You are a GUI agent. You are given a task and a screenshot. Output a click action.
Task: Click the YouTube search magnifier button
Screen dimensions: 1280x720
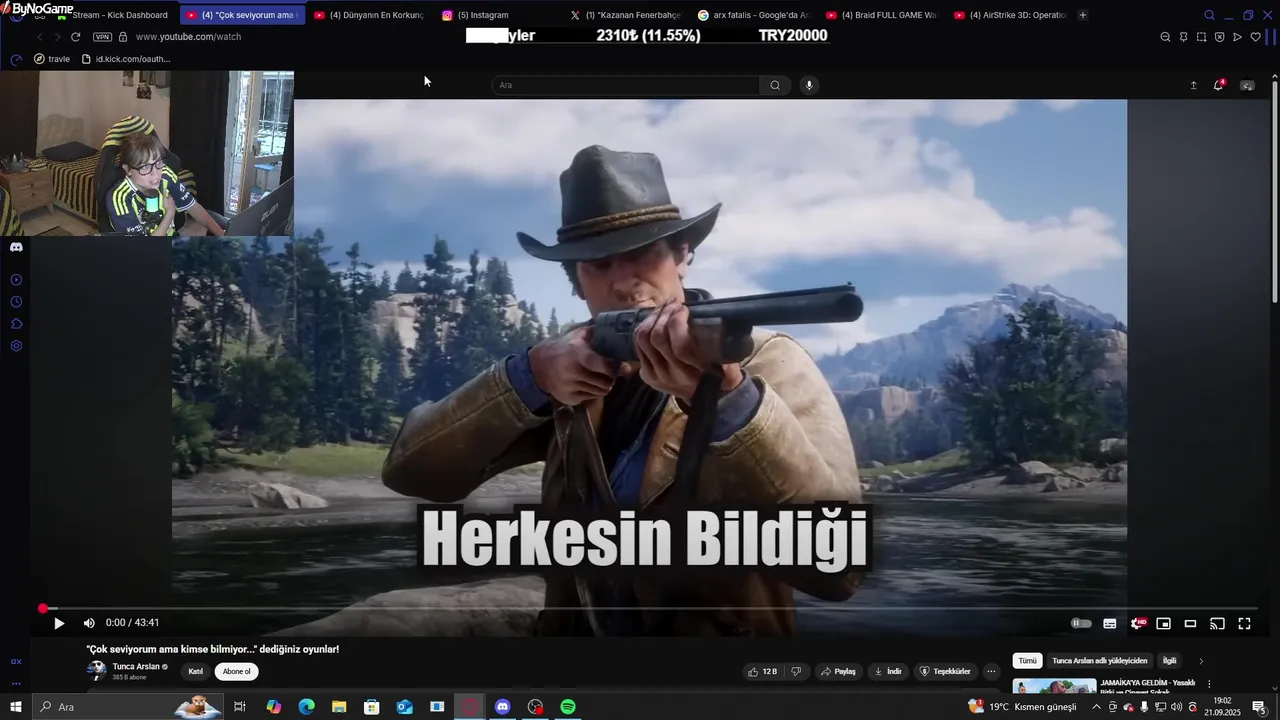point(775,85)
